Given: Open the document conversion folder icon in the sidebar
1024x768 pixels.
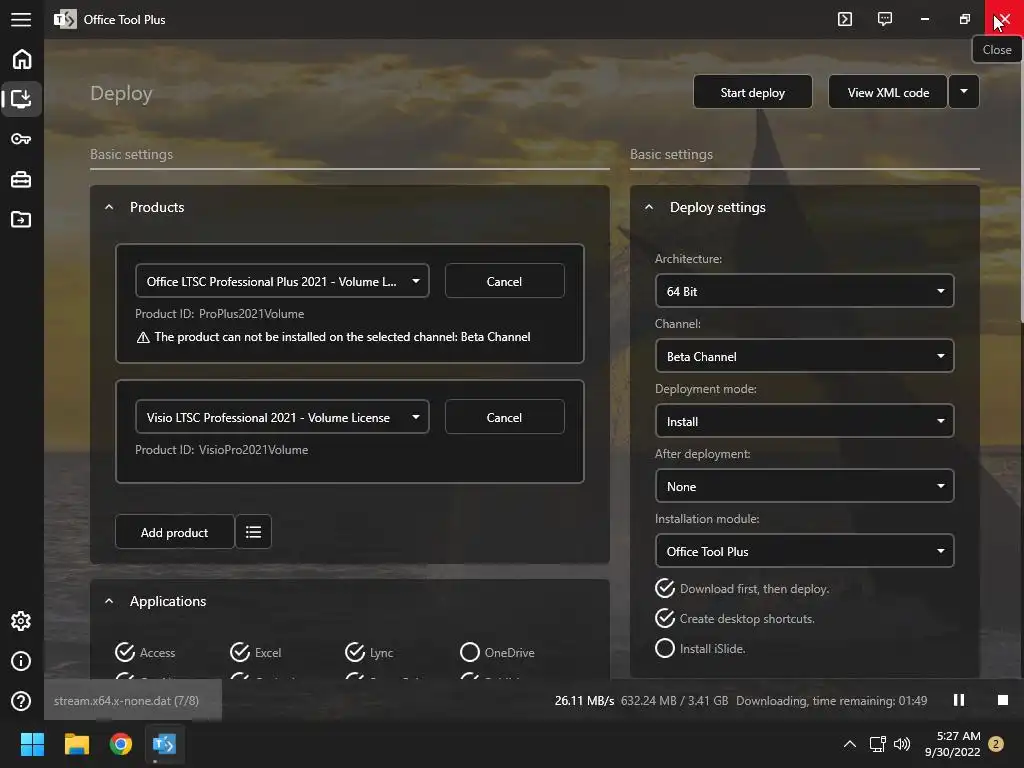Looking at the screenshot, I should [21, 219].
